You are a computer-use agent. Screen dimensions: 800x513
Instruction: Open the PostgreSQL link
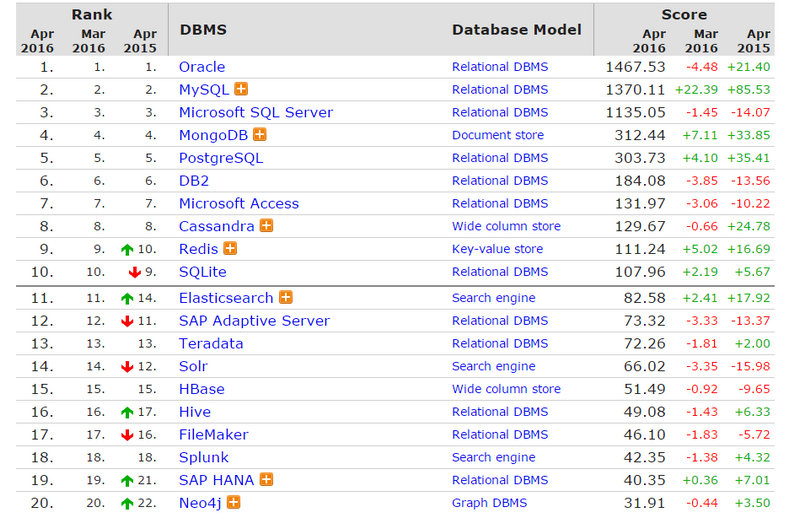[x=221, y=158]
